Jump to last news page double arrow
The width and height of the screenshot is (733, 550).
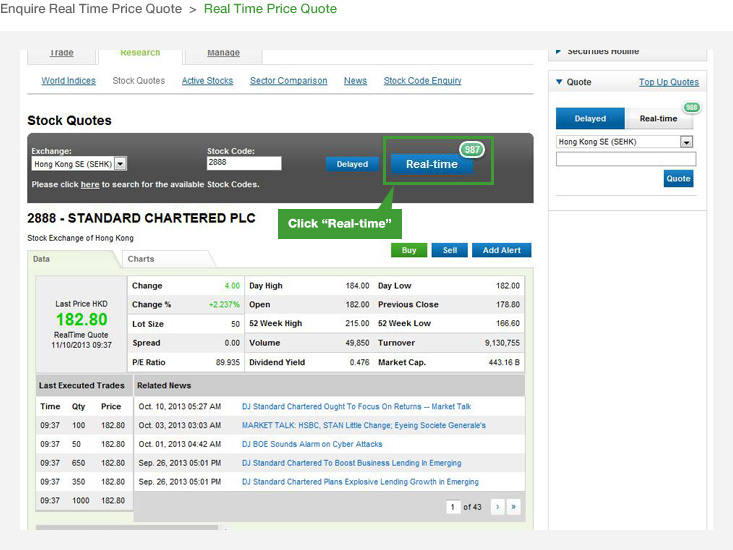click(513, 507)
